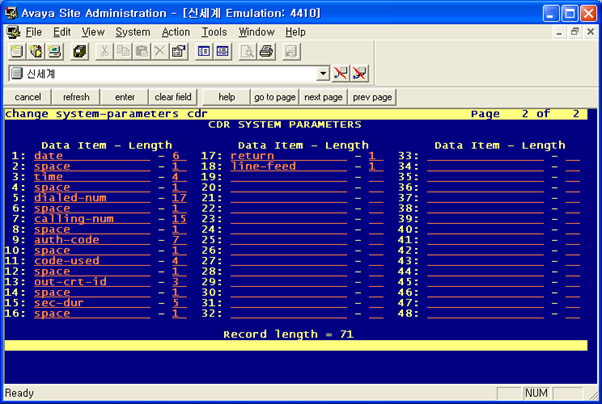Open the File menu
Screen dimensions: 602x404
[33, 32]
